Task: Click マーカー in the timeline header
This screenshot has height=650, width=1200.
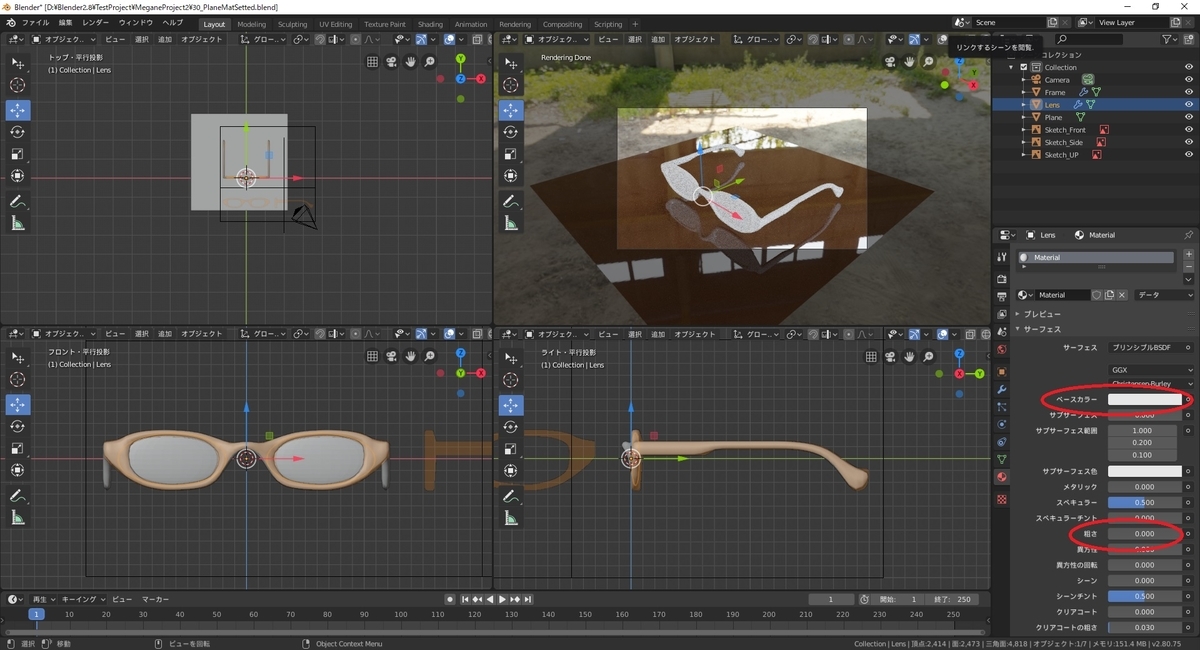Action: click(155, 599)
